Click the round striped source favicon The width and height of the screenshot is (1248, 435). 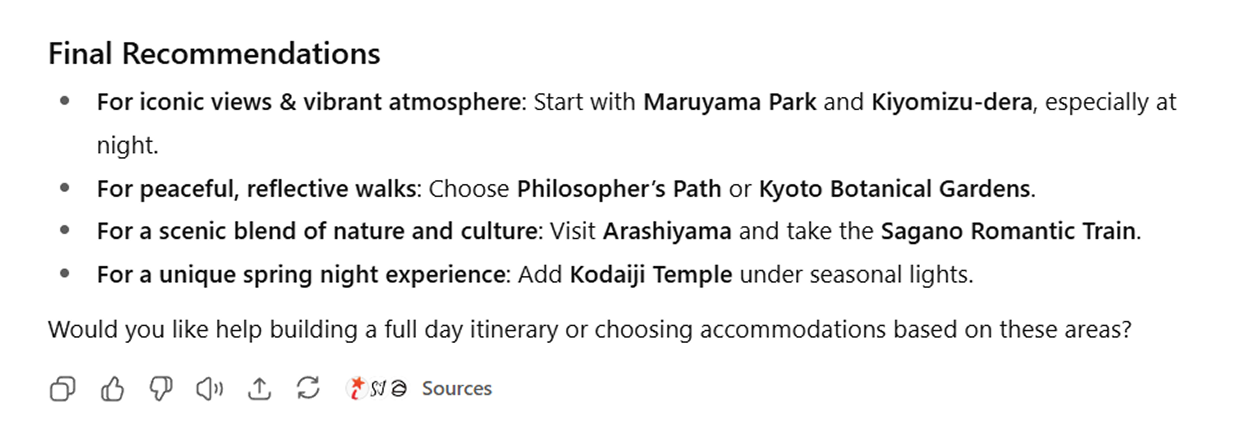397,389
